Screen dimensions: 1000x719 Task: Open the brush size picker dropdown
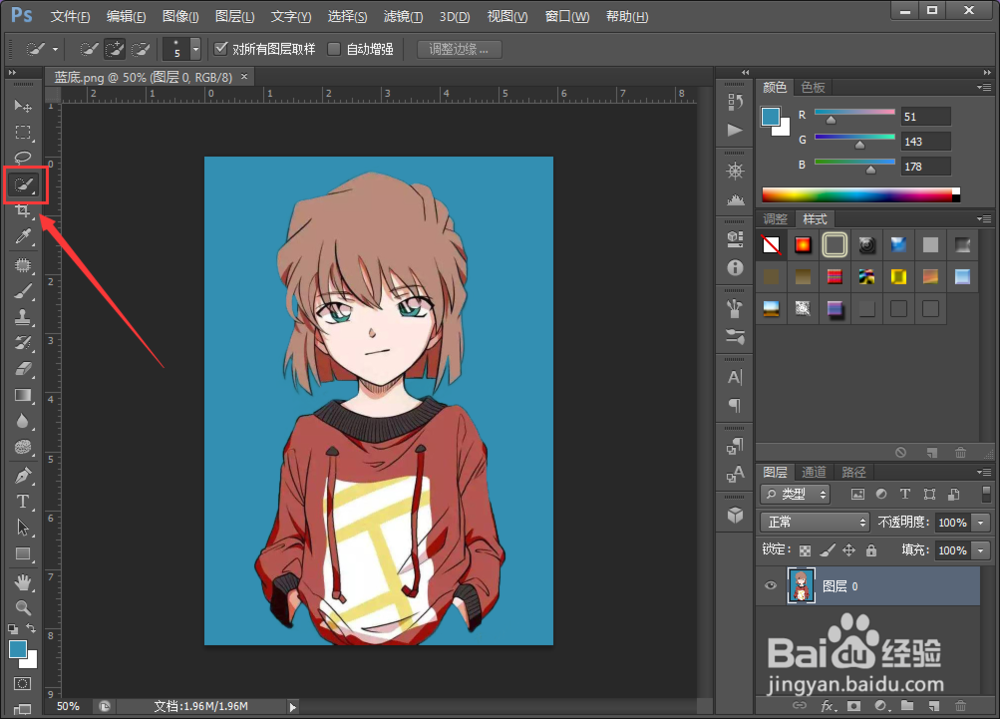click(196, 48)
